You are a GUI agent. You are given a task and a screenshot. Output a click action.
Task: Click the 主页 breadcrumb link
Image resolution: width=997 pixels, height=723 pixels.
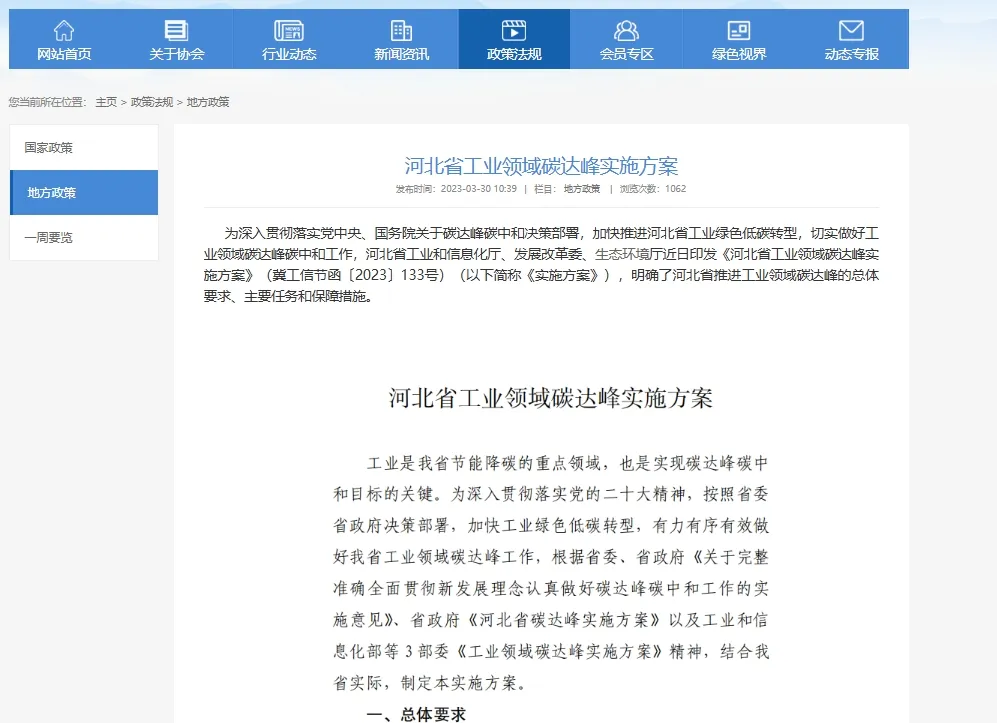tap(106, 102)
